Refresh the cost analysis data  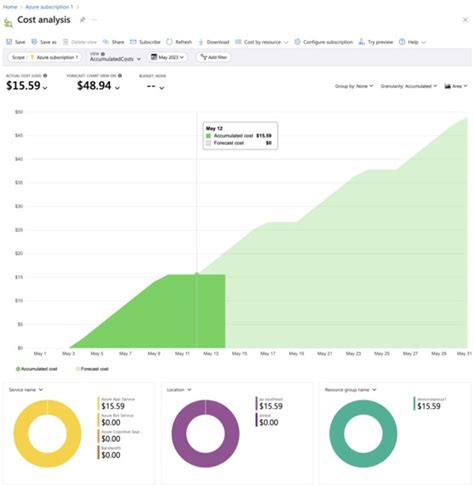click(179, 42)
